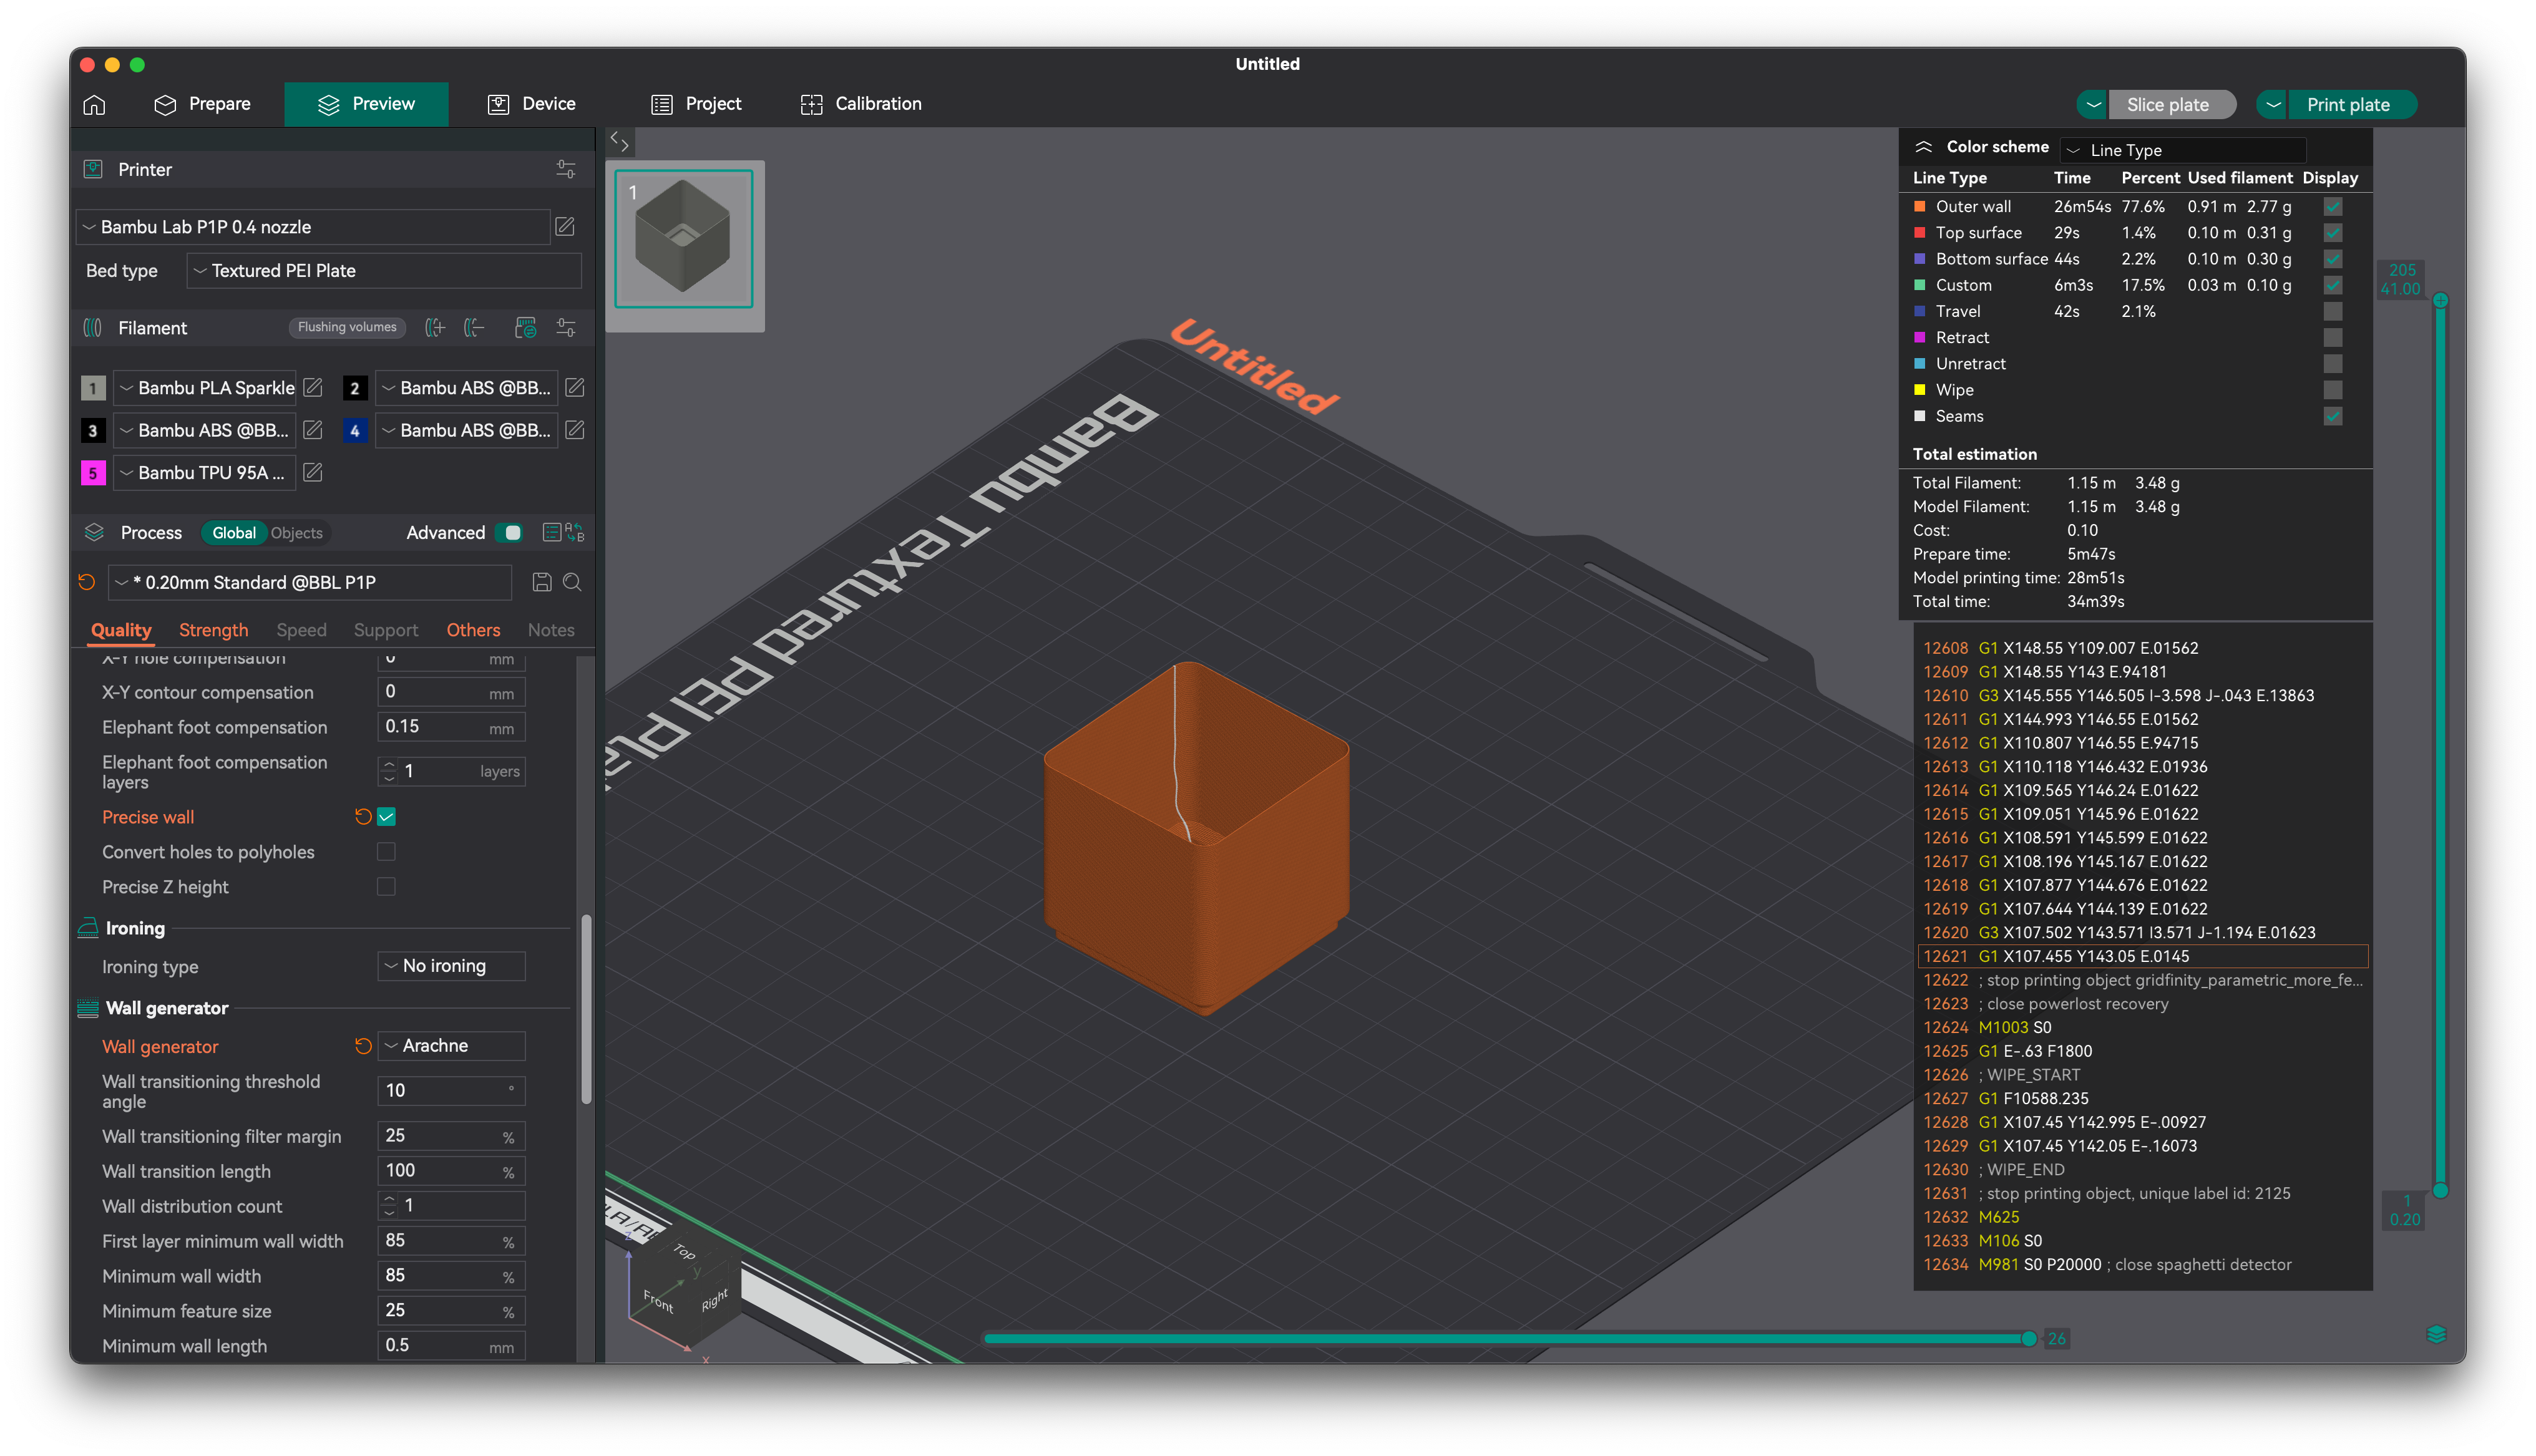Reset Wall generator to default value
The height and width of the screenshot is (1456, 2536).
pyautogui.click(x=363, y=1046)
